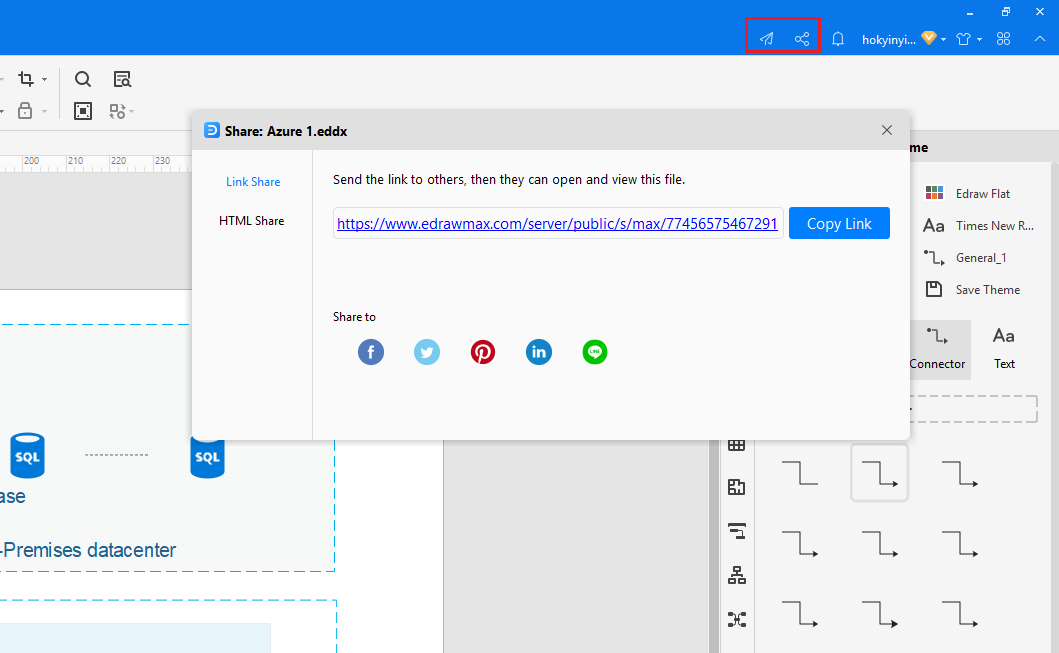
Task: Expand the Lock dropdown arrow
Action: (x=45, y=111)
